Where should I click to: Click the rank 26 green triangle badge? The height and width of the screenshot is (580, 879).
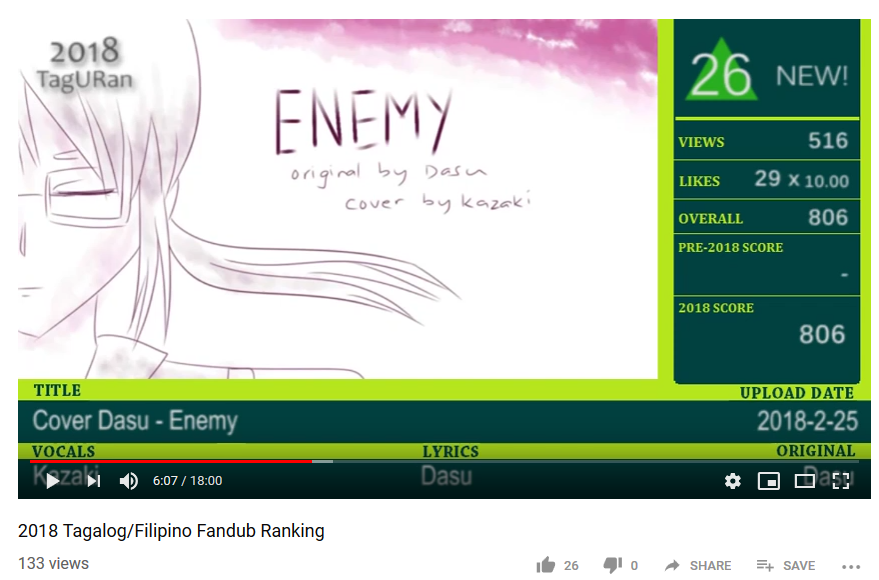(721, 71)
